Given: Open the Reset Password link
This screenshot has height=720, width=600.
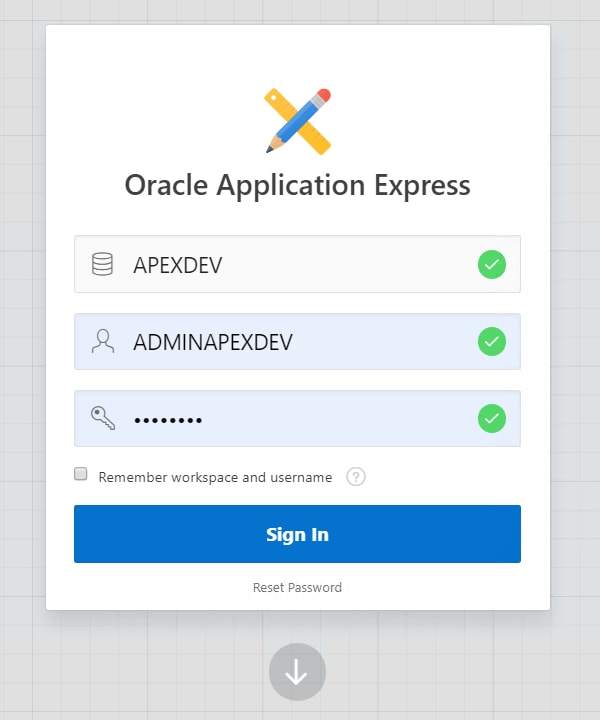Looking at the screenshot, I should coord(297,588).
